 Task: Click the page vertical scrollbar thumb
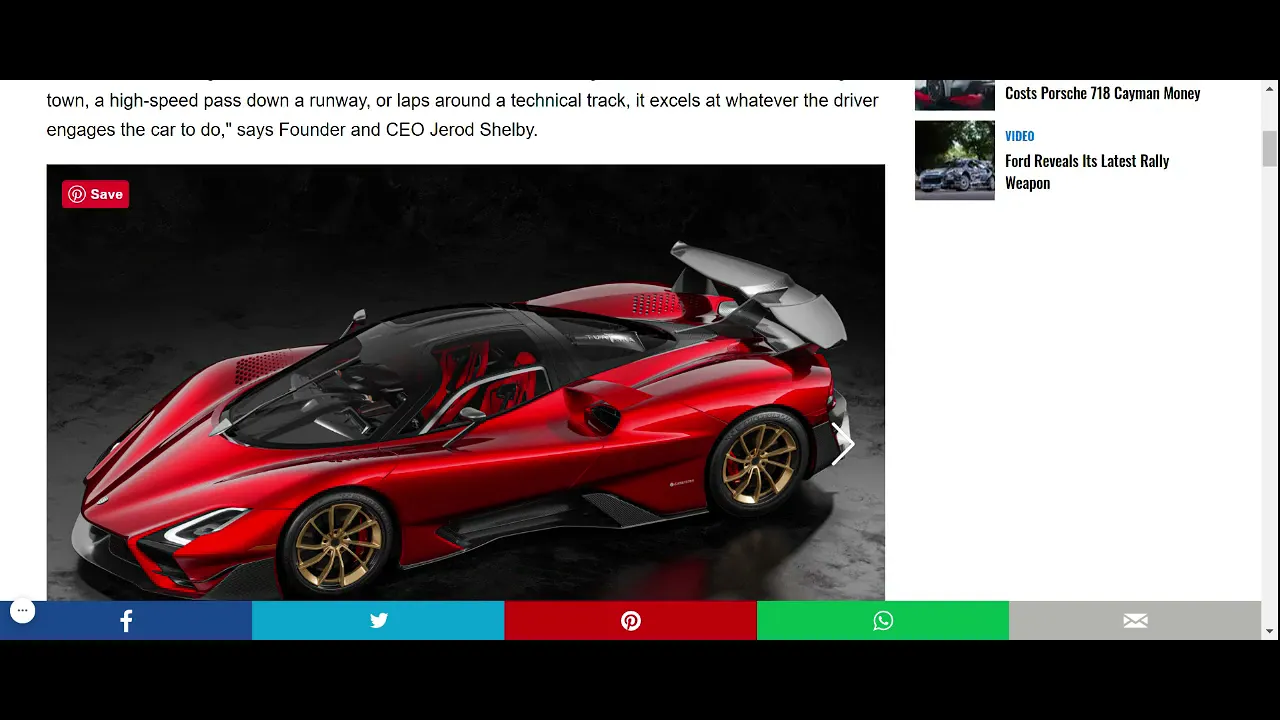click(x=1270, y=148)
